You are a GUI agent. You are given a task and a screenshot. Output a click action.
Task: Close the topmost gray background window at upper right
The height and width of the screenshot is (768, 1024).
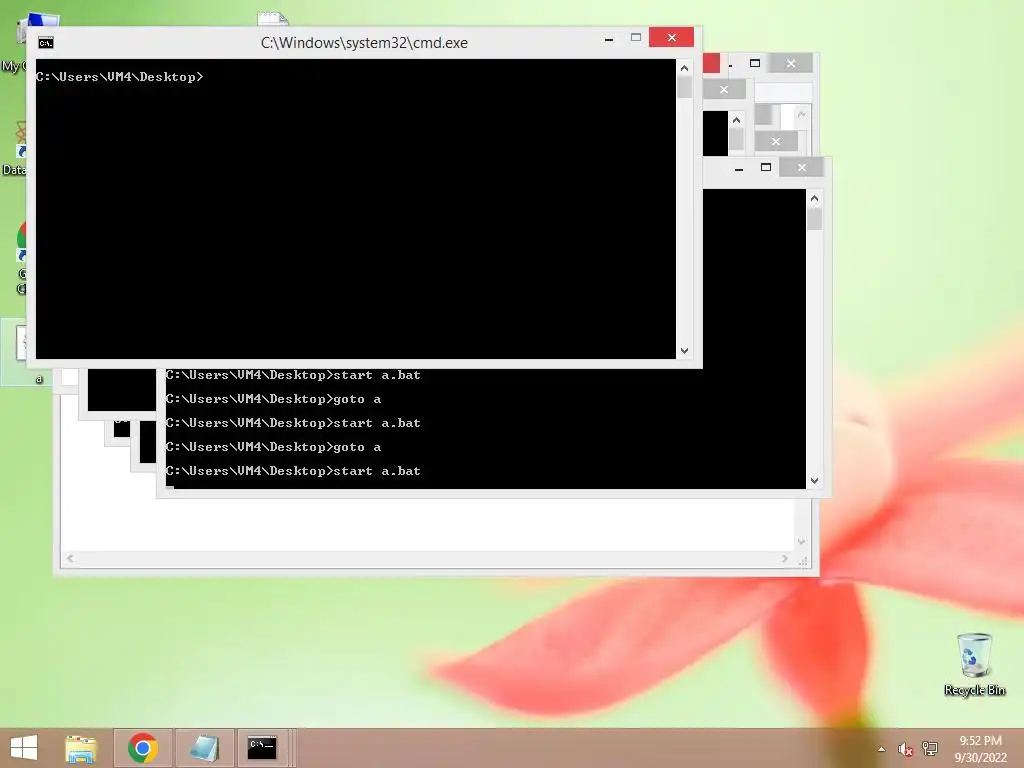(x=791, y=63)
